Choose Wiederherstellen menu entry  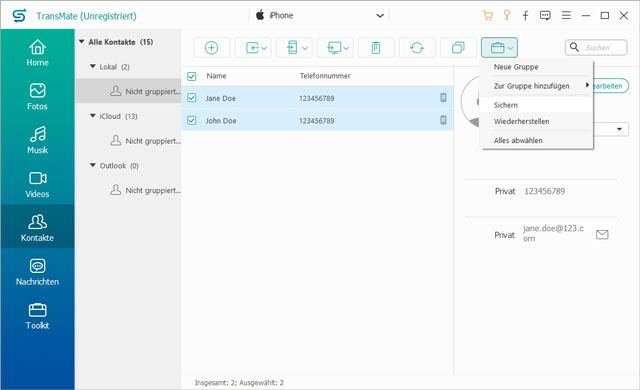pos(537,121)
